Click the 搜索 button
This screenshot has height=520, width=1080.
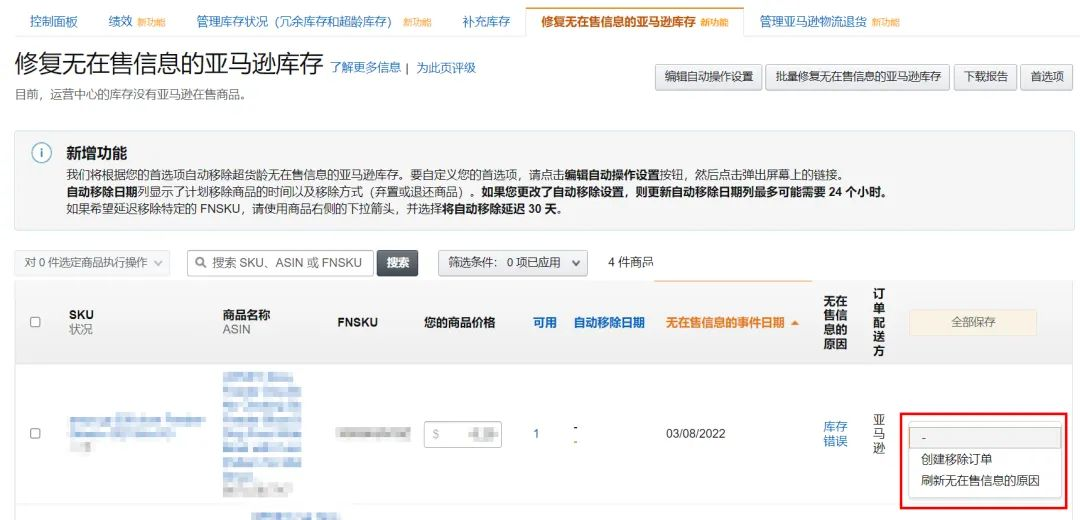point(397,262)
